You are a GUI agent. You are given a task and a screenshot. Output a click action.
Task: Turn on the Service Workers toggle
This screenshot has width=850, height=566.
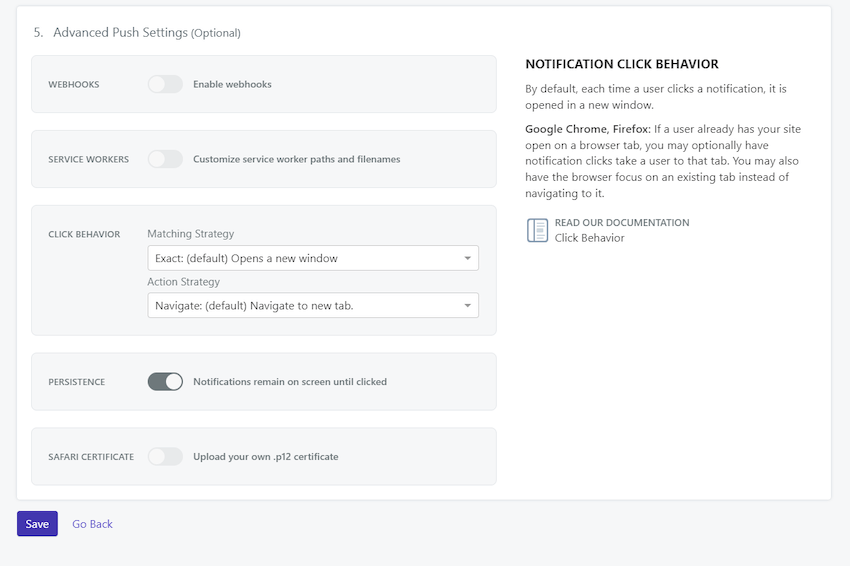(165, 159)
